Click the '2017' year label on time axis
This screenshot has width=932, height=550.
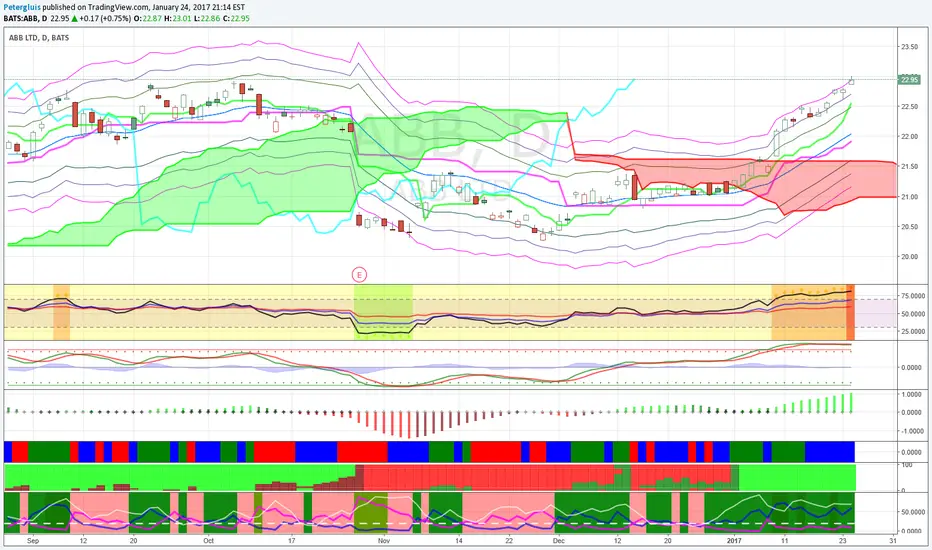tap(734, 541)
